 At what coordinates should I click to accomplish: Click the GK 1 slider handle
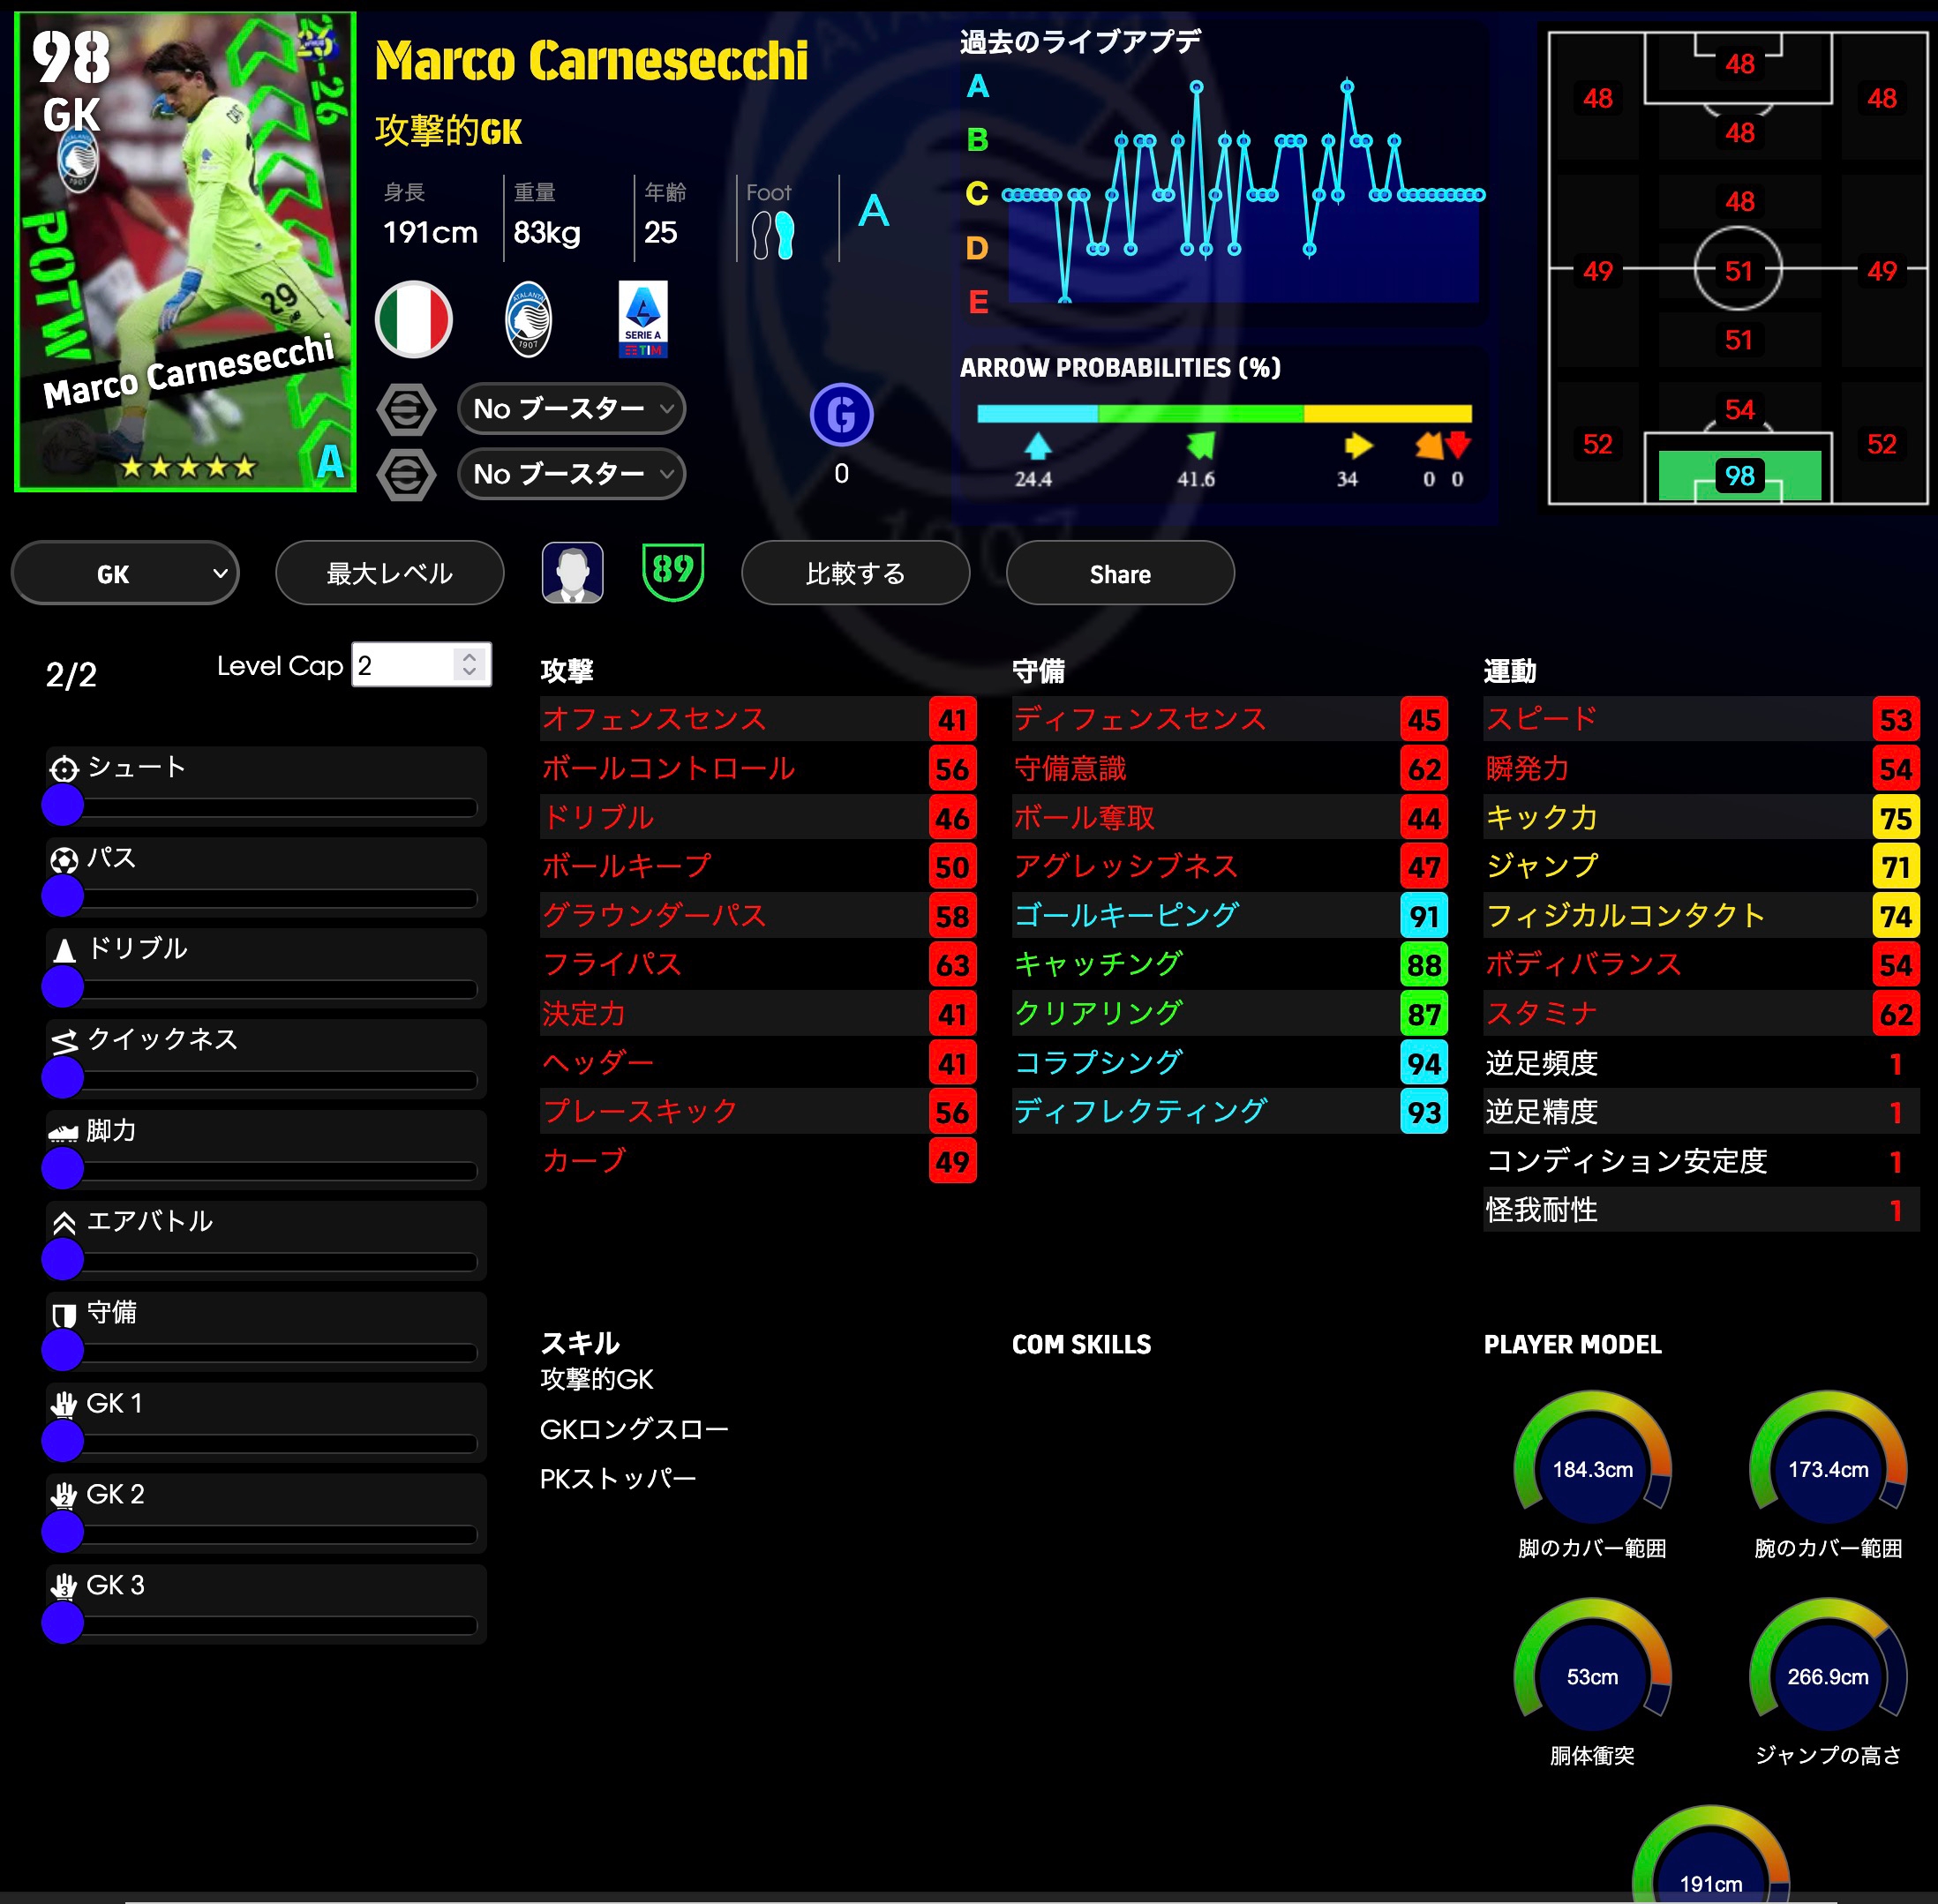click(63, 1441)
